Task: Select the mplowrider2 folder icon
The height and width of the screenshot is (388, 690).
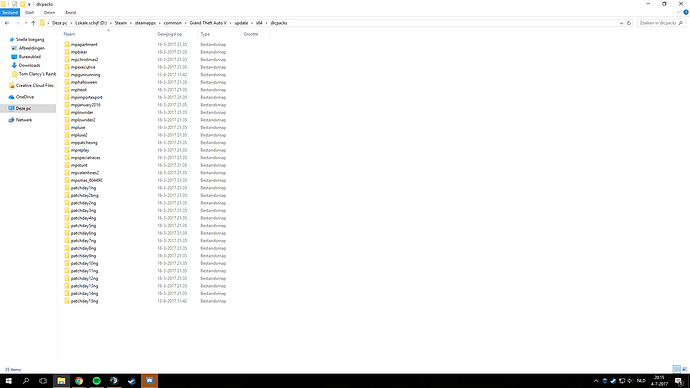Action: tap(66, 120)
